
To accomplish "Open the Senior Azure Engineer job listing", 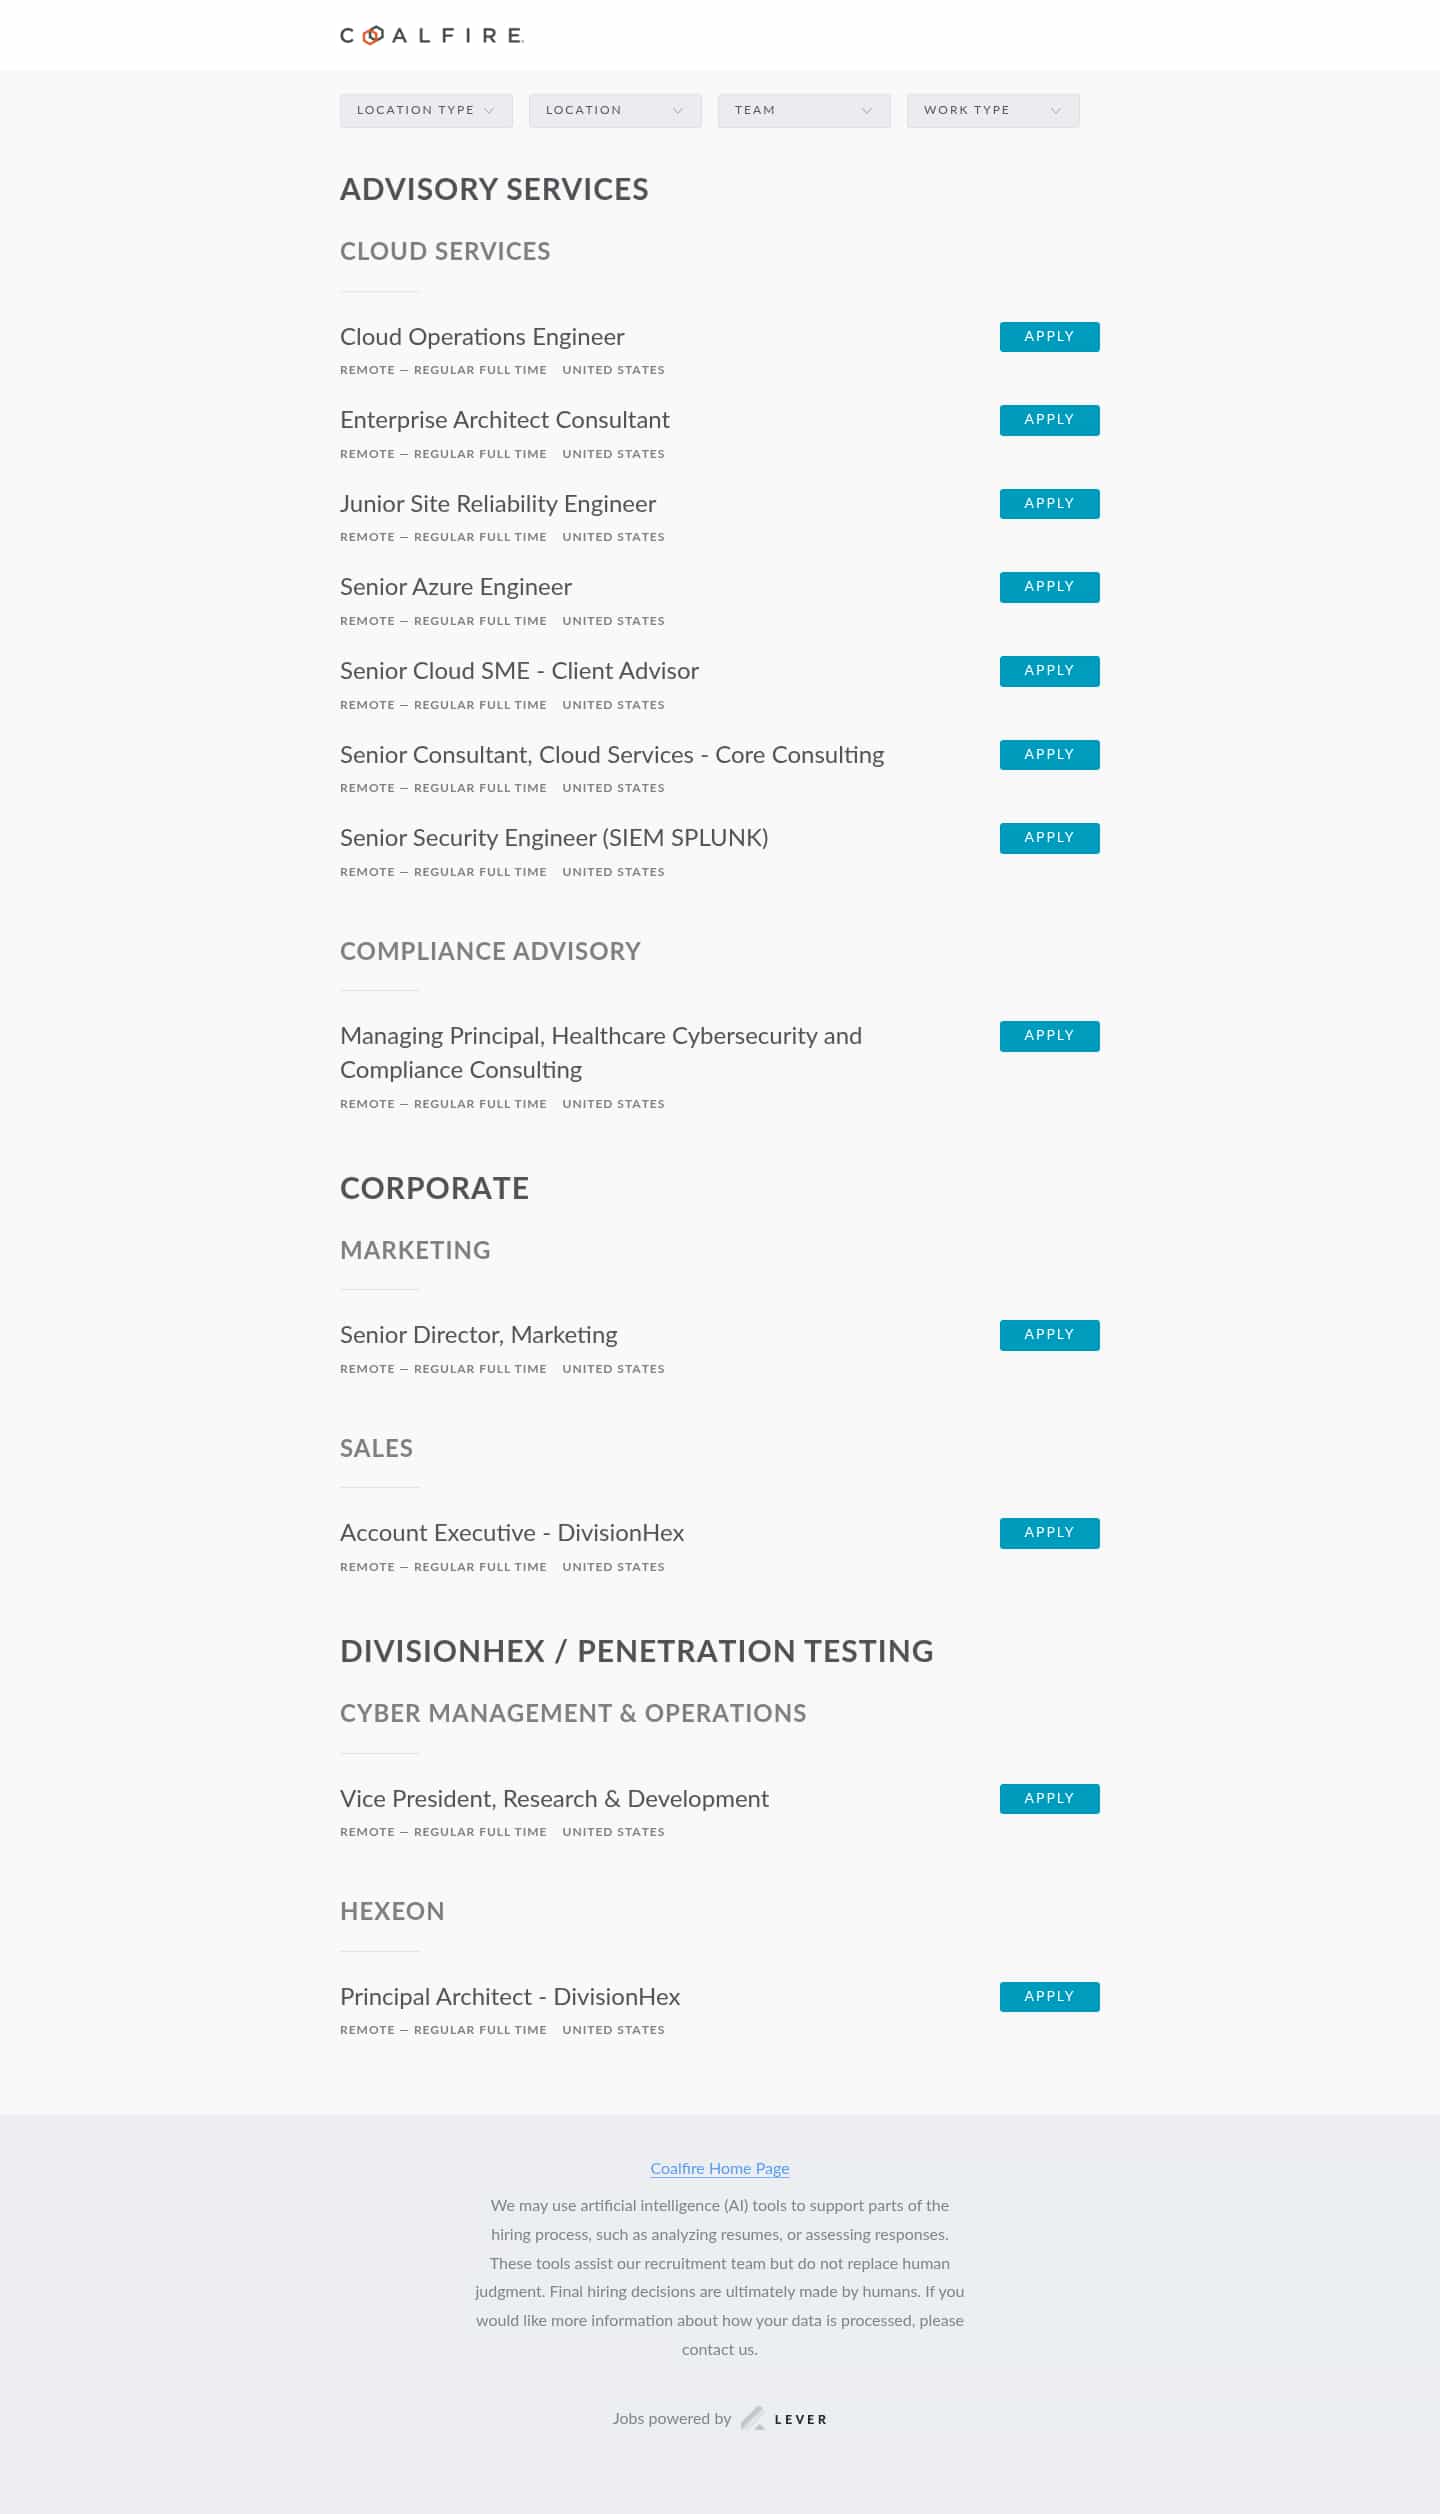I will tap(455, 587).
